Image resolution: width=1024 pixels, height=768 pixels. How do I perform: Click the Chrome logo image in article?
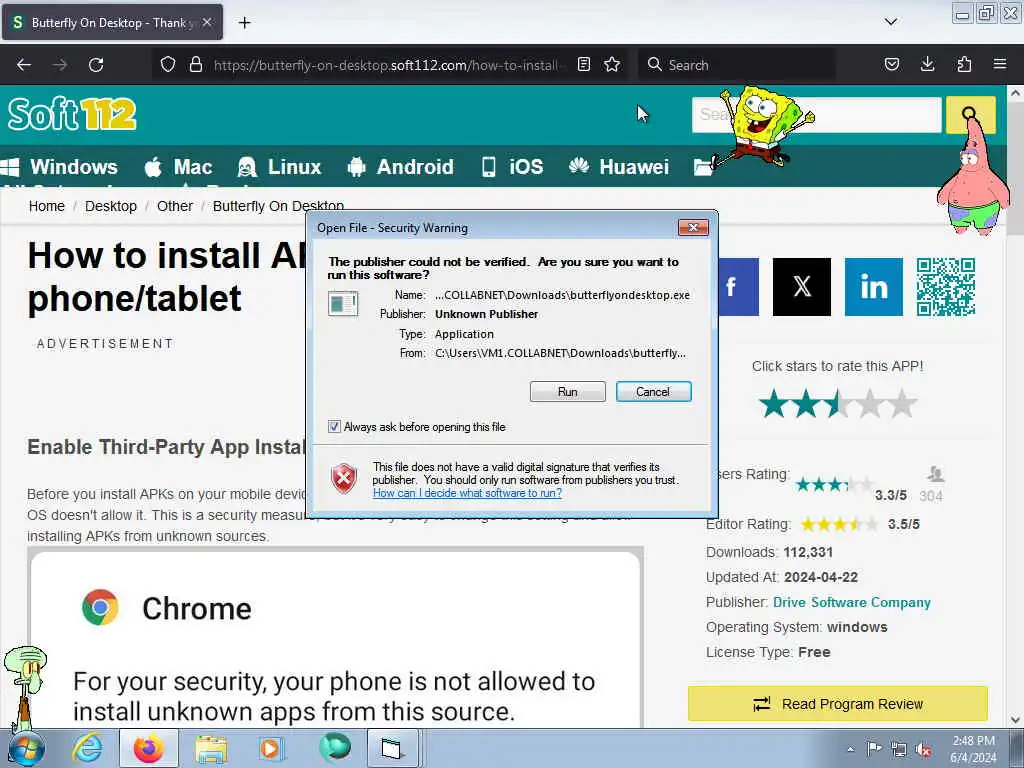coord(101,607)
